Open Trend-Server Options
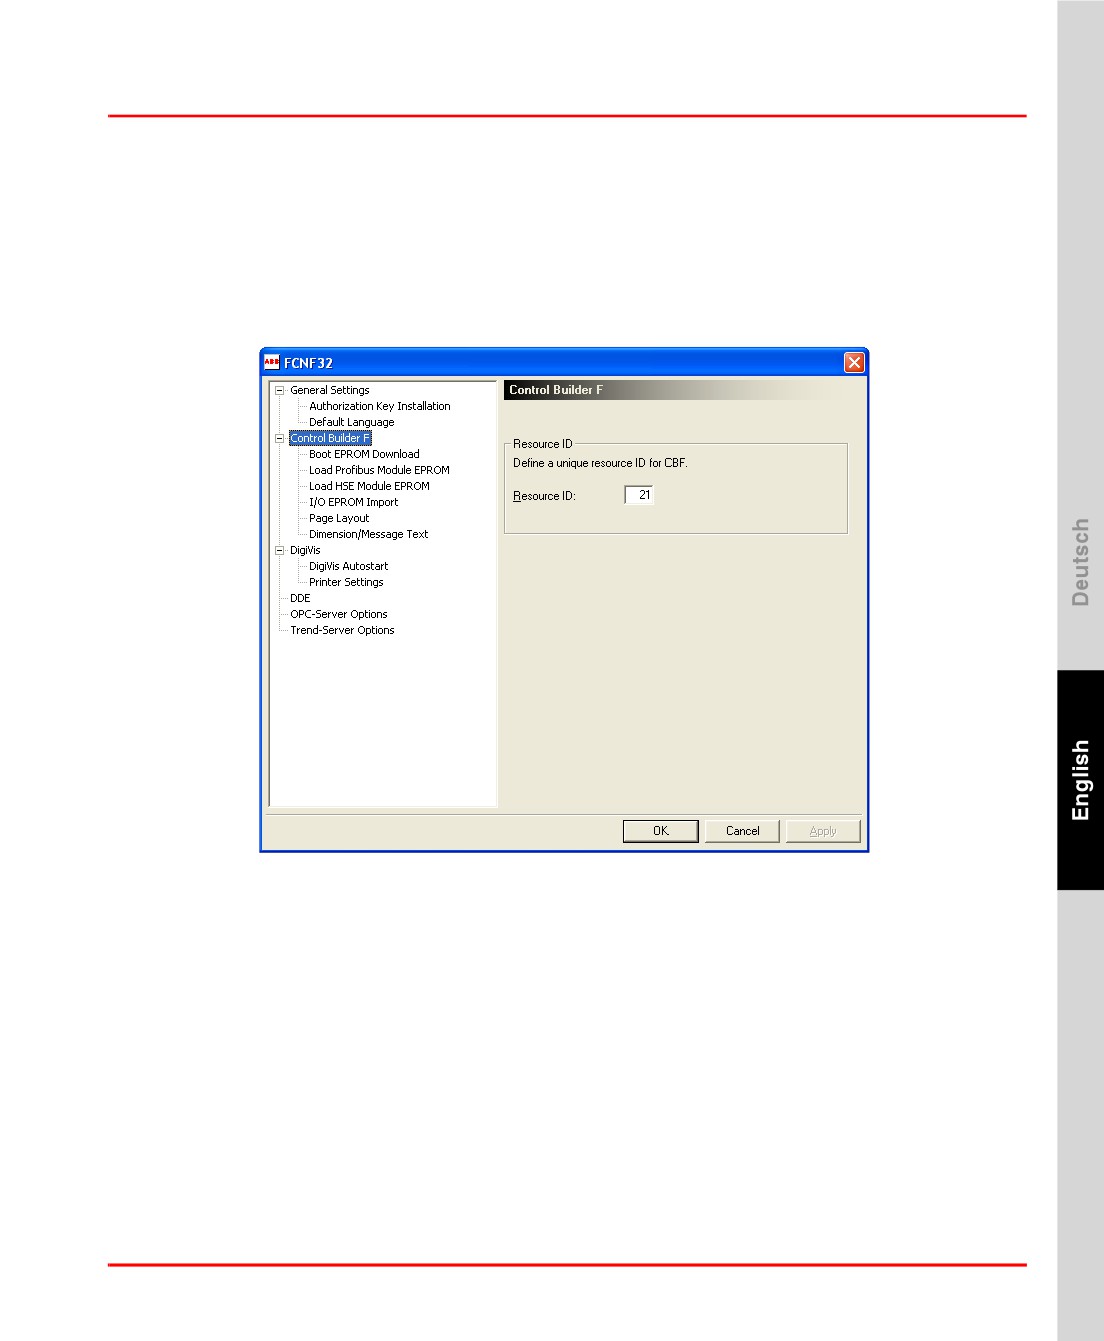This screenshot has height=1341, width=1104. 342,631
